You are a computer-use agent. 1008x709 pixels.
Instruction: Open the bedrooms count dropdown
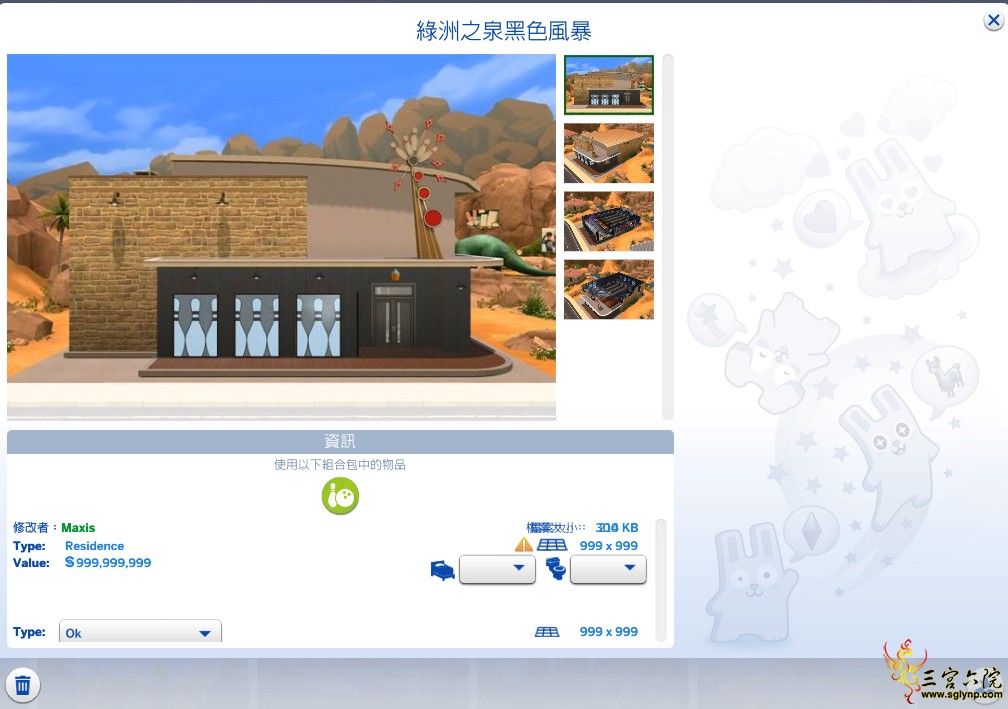pyautogui.click(x=497, y=569)
